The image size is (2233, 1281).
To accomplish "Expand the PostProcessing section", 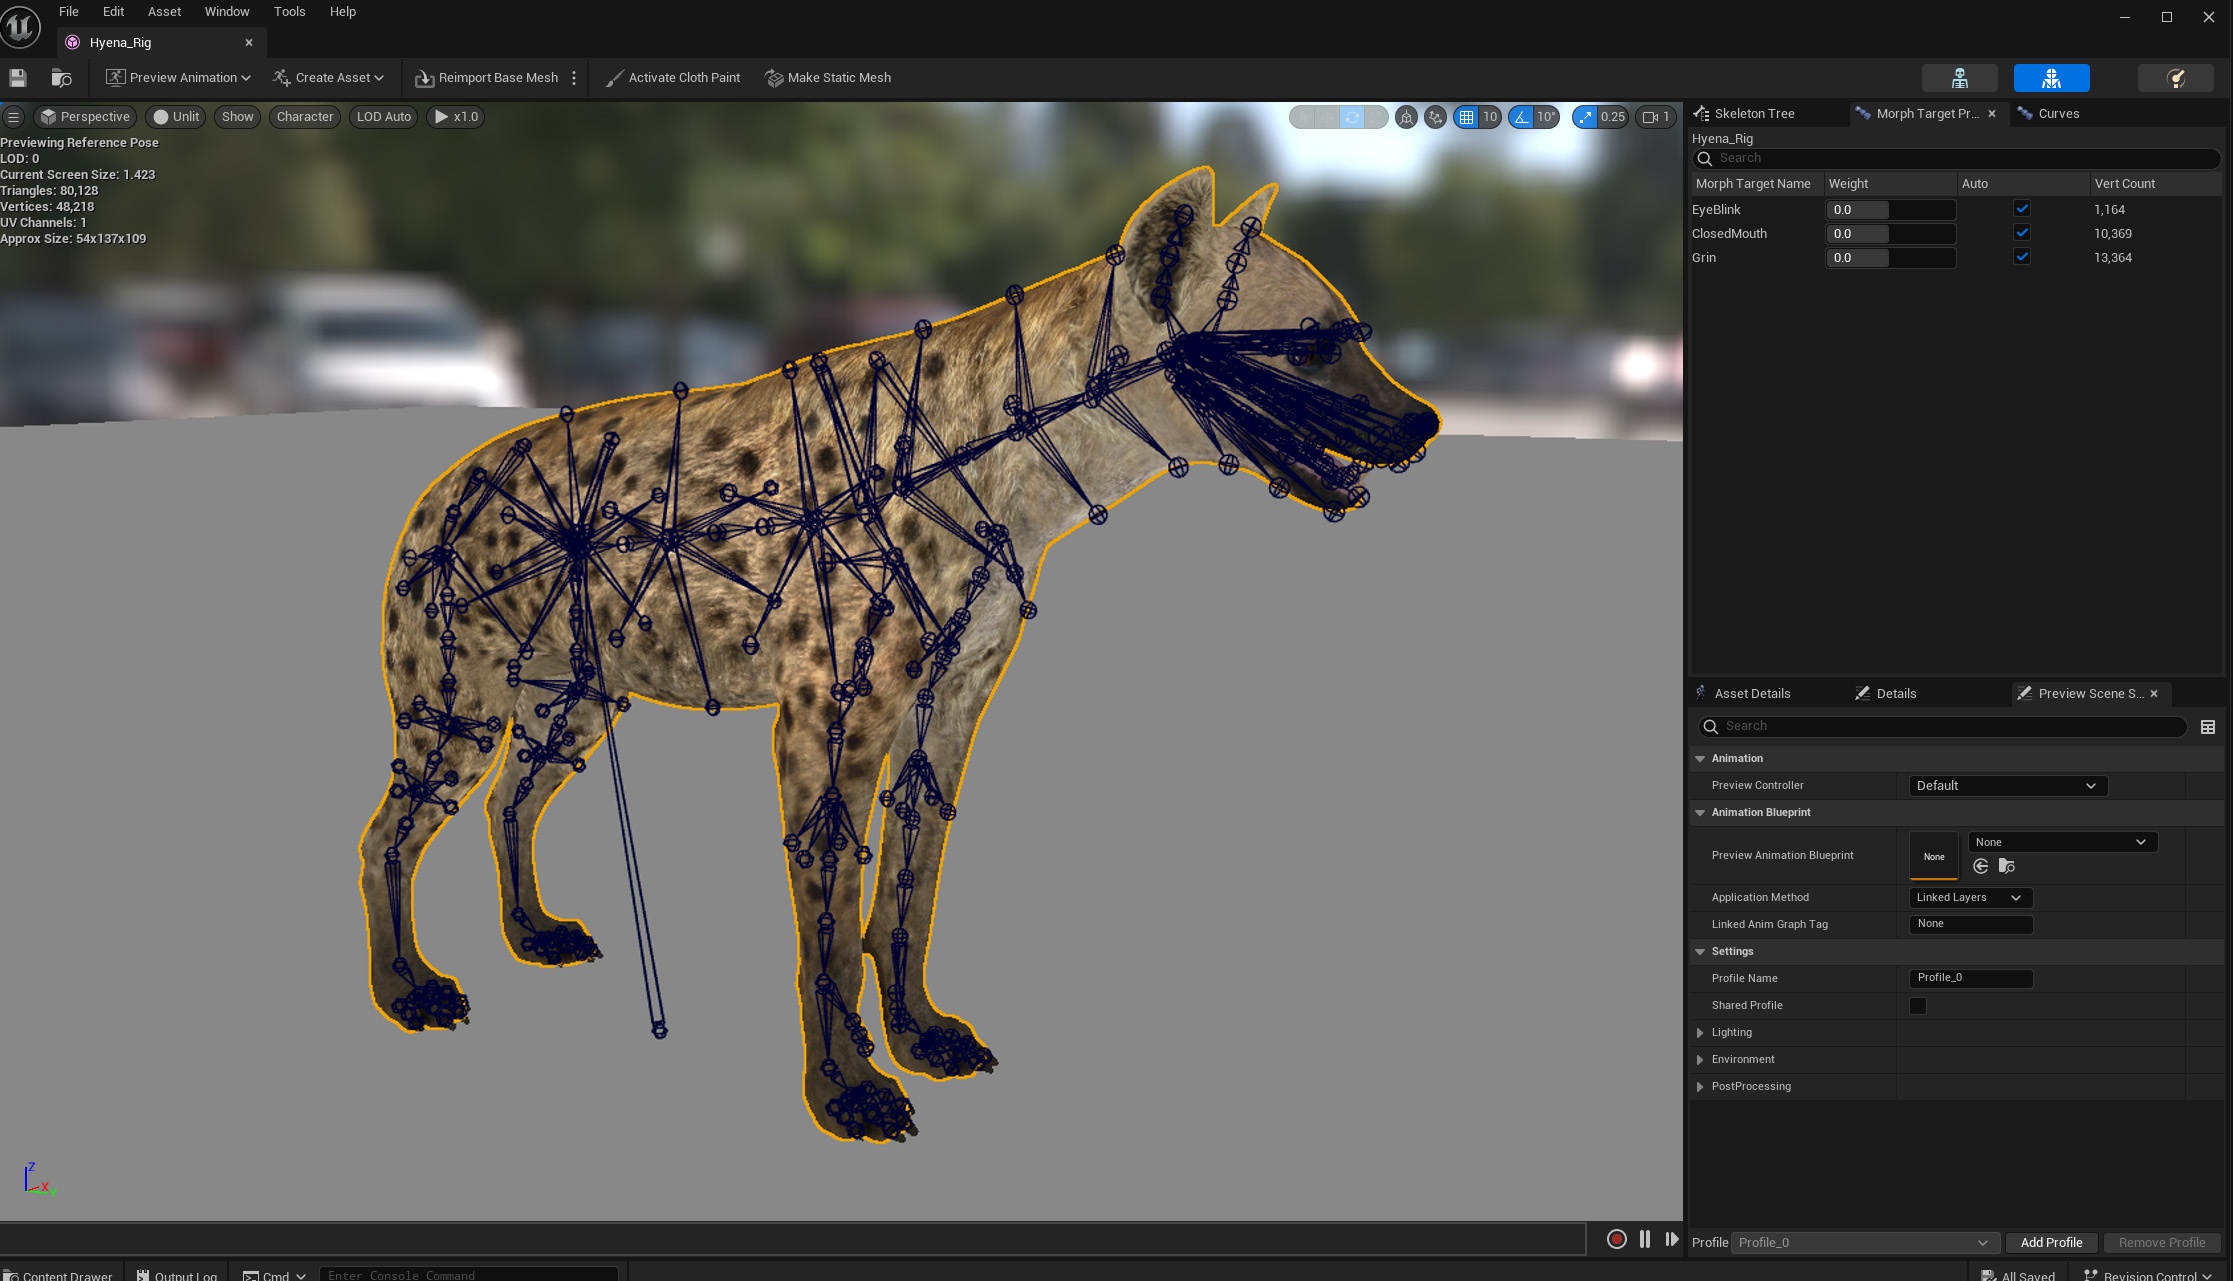I will point(1700,1087).
